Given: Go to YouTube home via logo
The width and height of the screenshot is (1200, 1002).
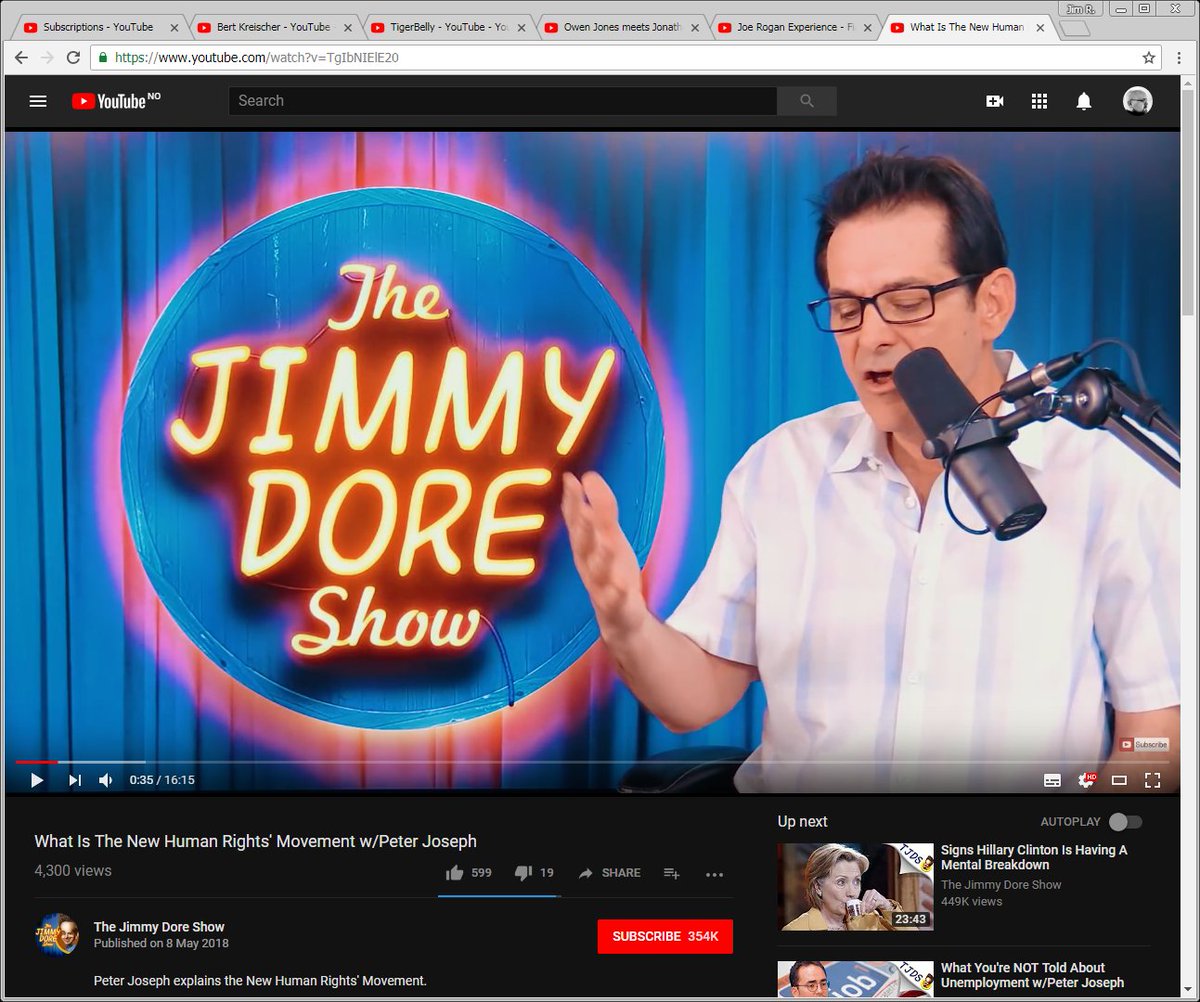Looking at the screenshot, I should [115, 101].
